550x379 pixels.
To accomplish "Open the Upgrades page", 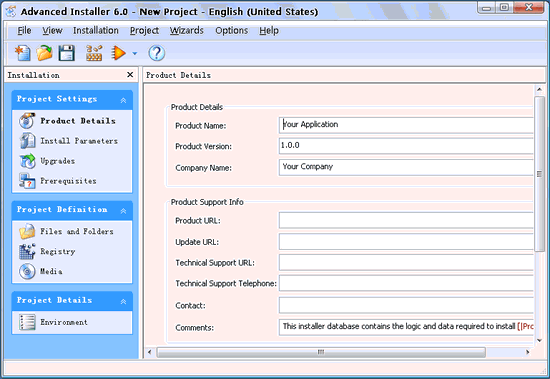I will [x=58, y=161].
